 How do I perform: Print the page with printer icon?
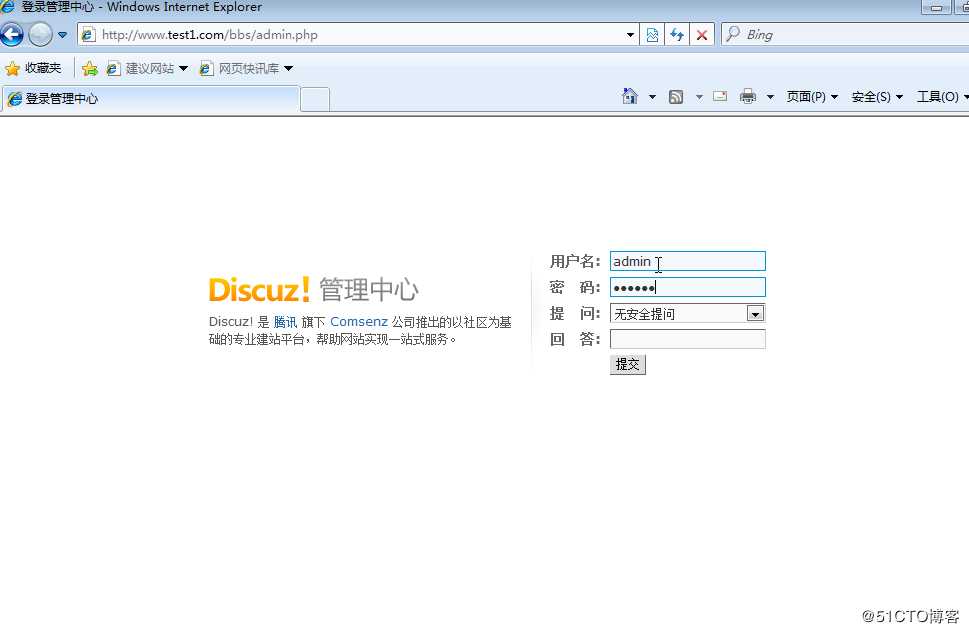(748, 96)
